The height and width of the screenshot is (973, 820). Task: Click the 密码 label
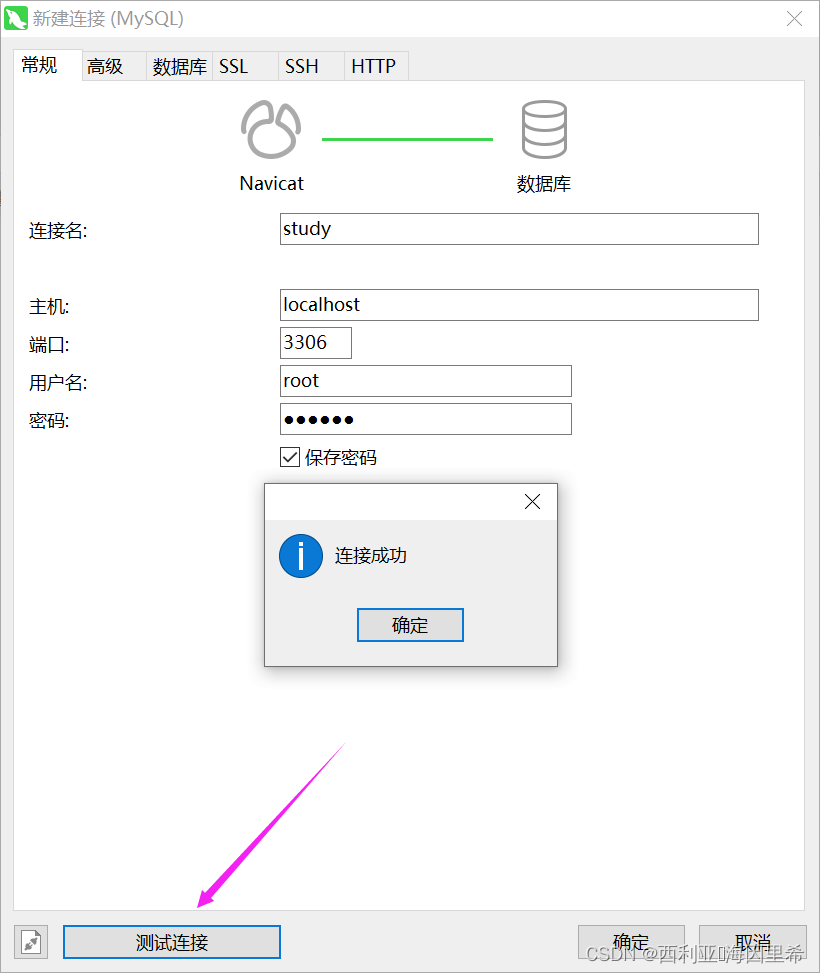[x=49, y=421]
